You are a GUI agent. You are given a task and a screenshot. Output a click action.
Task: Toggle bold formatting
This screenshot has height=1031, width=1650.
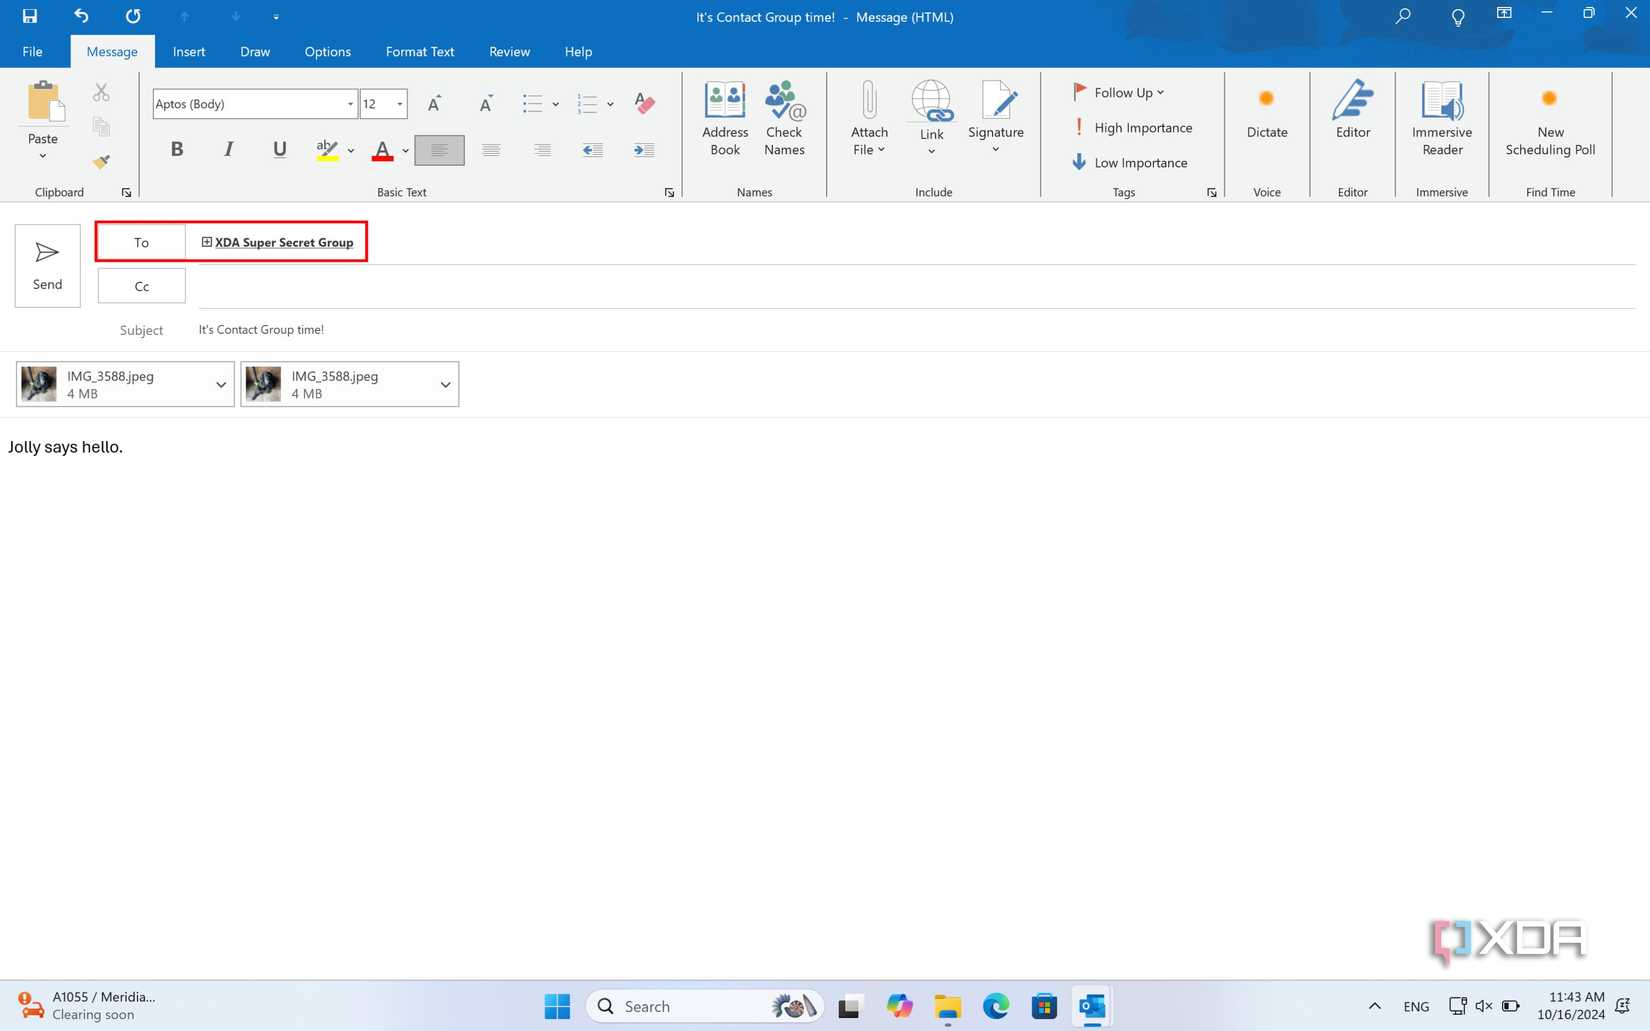pyautogui.click(x=177, y=149)
